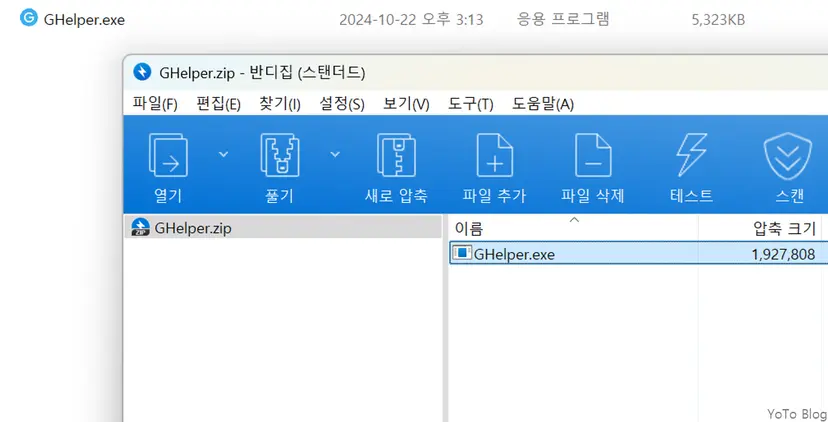Toggle sort arrow above the name column

tap(575, 220)
